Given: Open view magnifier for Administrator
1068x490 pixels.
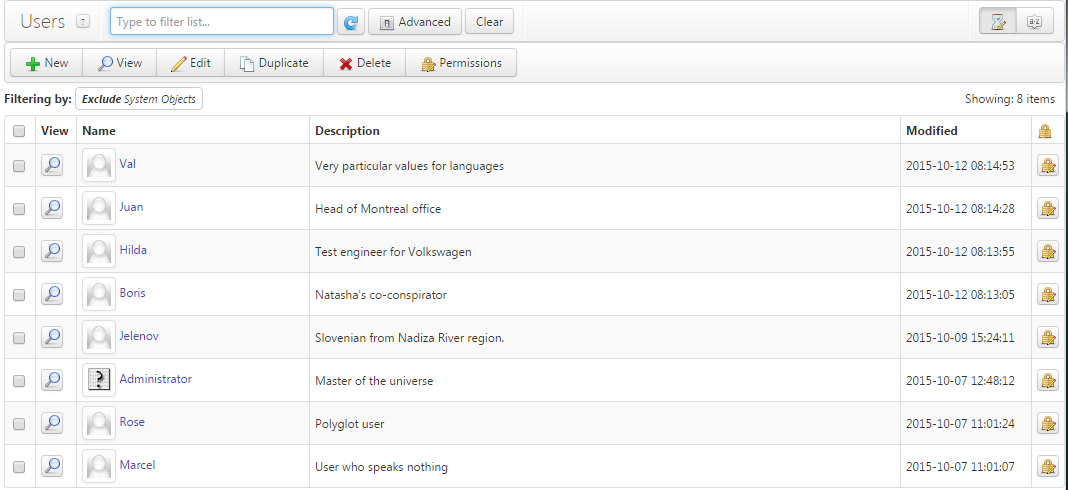Looking at the screenshot, I should tap(52, 380).
